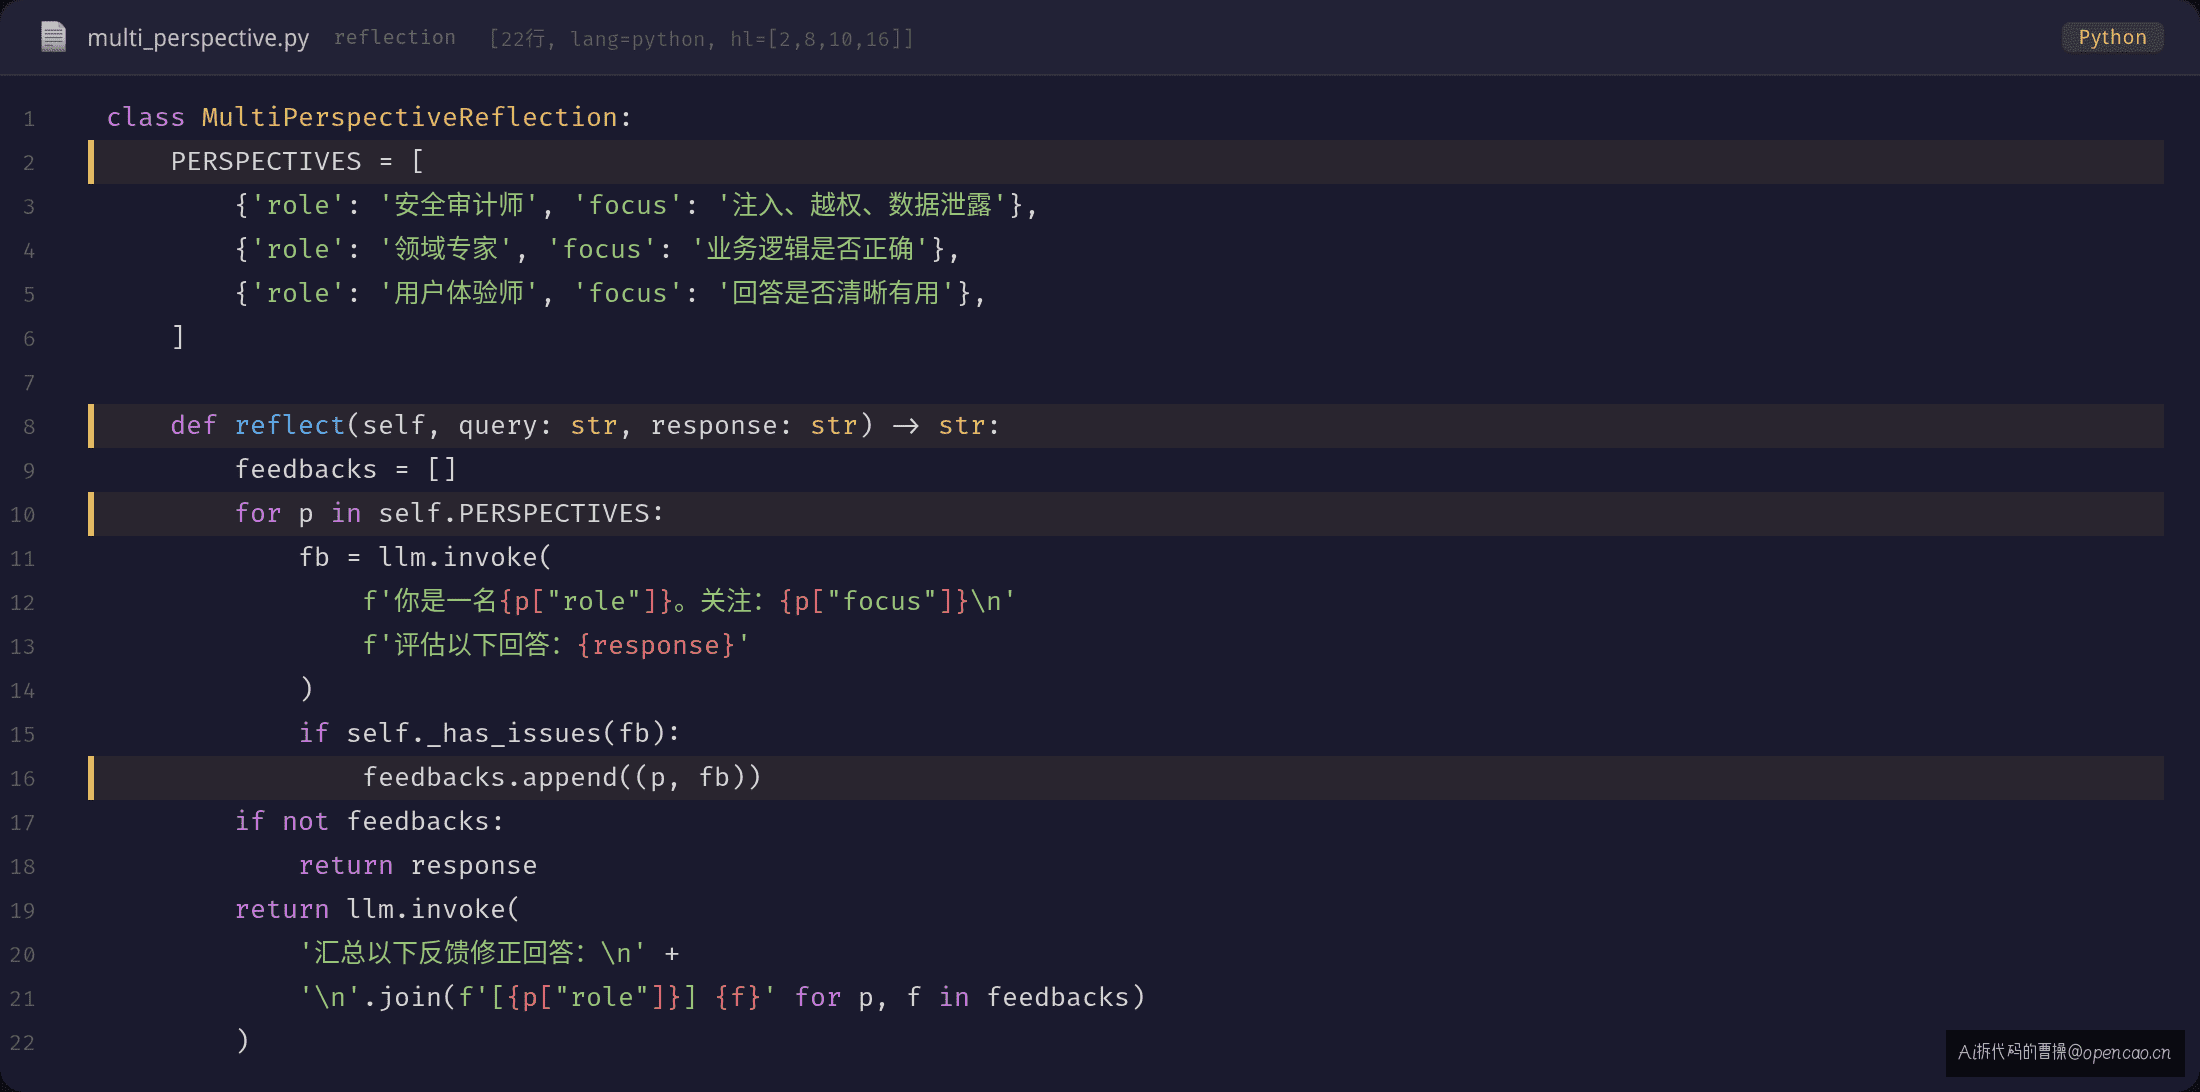Click the feedbacks.append call on line 16
This screenshot has height=1092, width=2200.
click(x=562, y=777)
